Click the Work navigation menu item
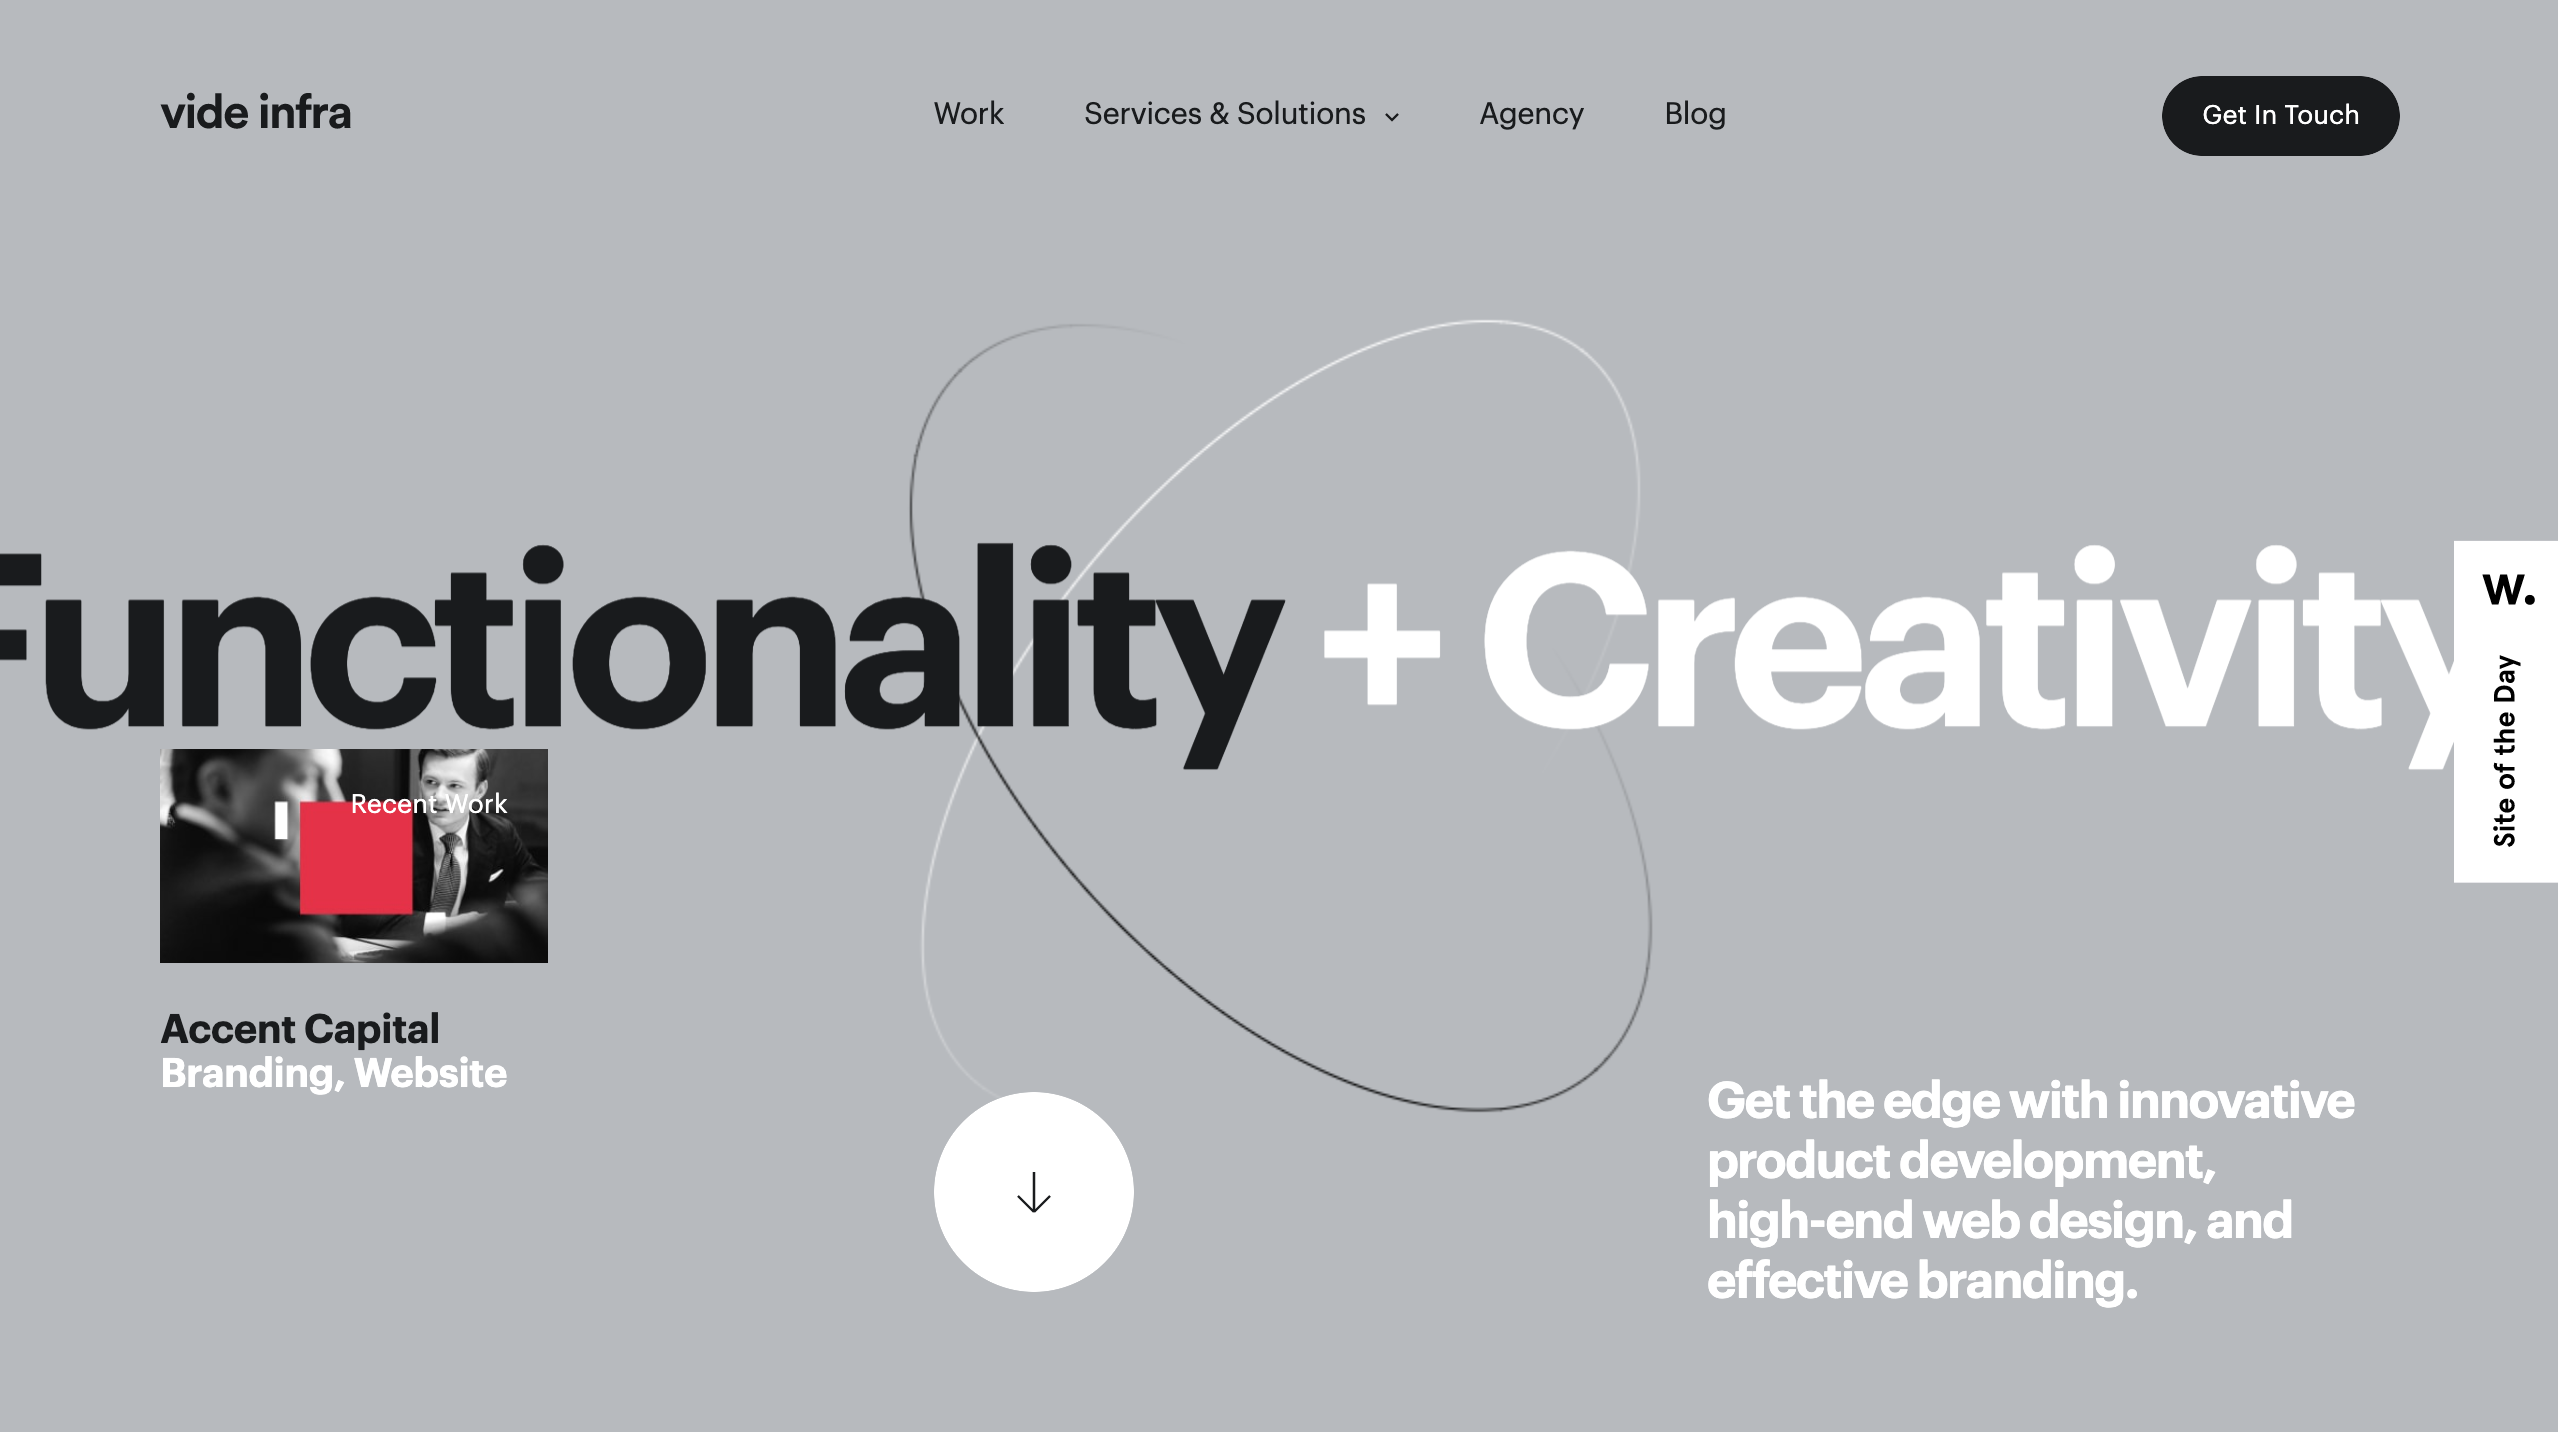2558x1432 pixels. pos(968,112)
